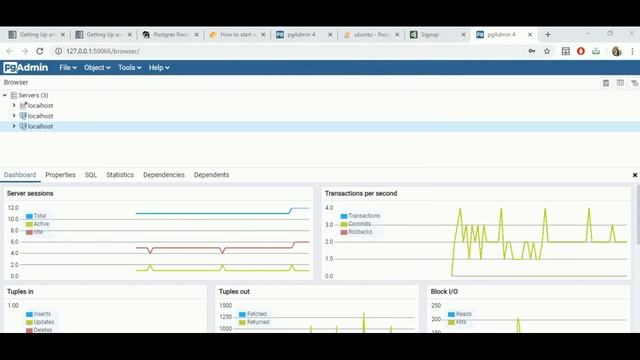This screenshot has height=360, width=640.
Task: Go back with the browser back arrow
Action: coord(10,51)
